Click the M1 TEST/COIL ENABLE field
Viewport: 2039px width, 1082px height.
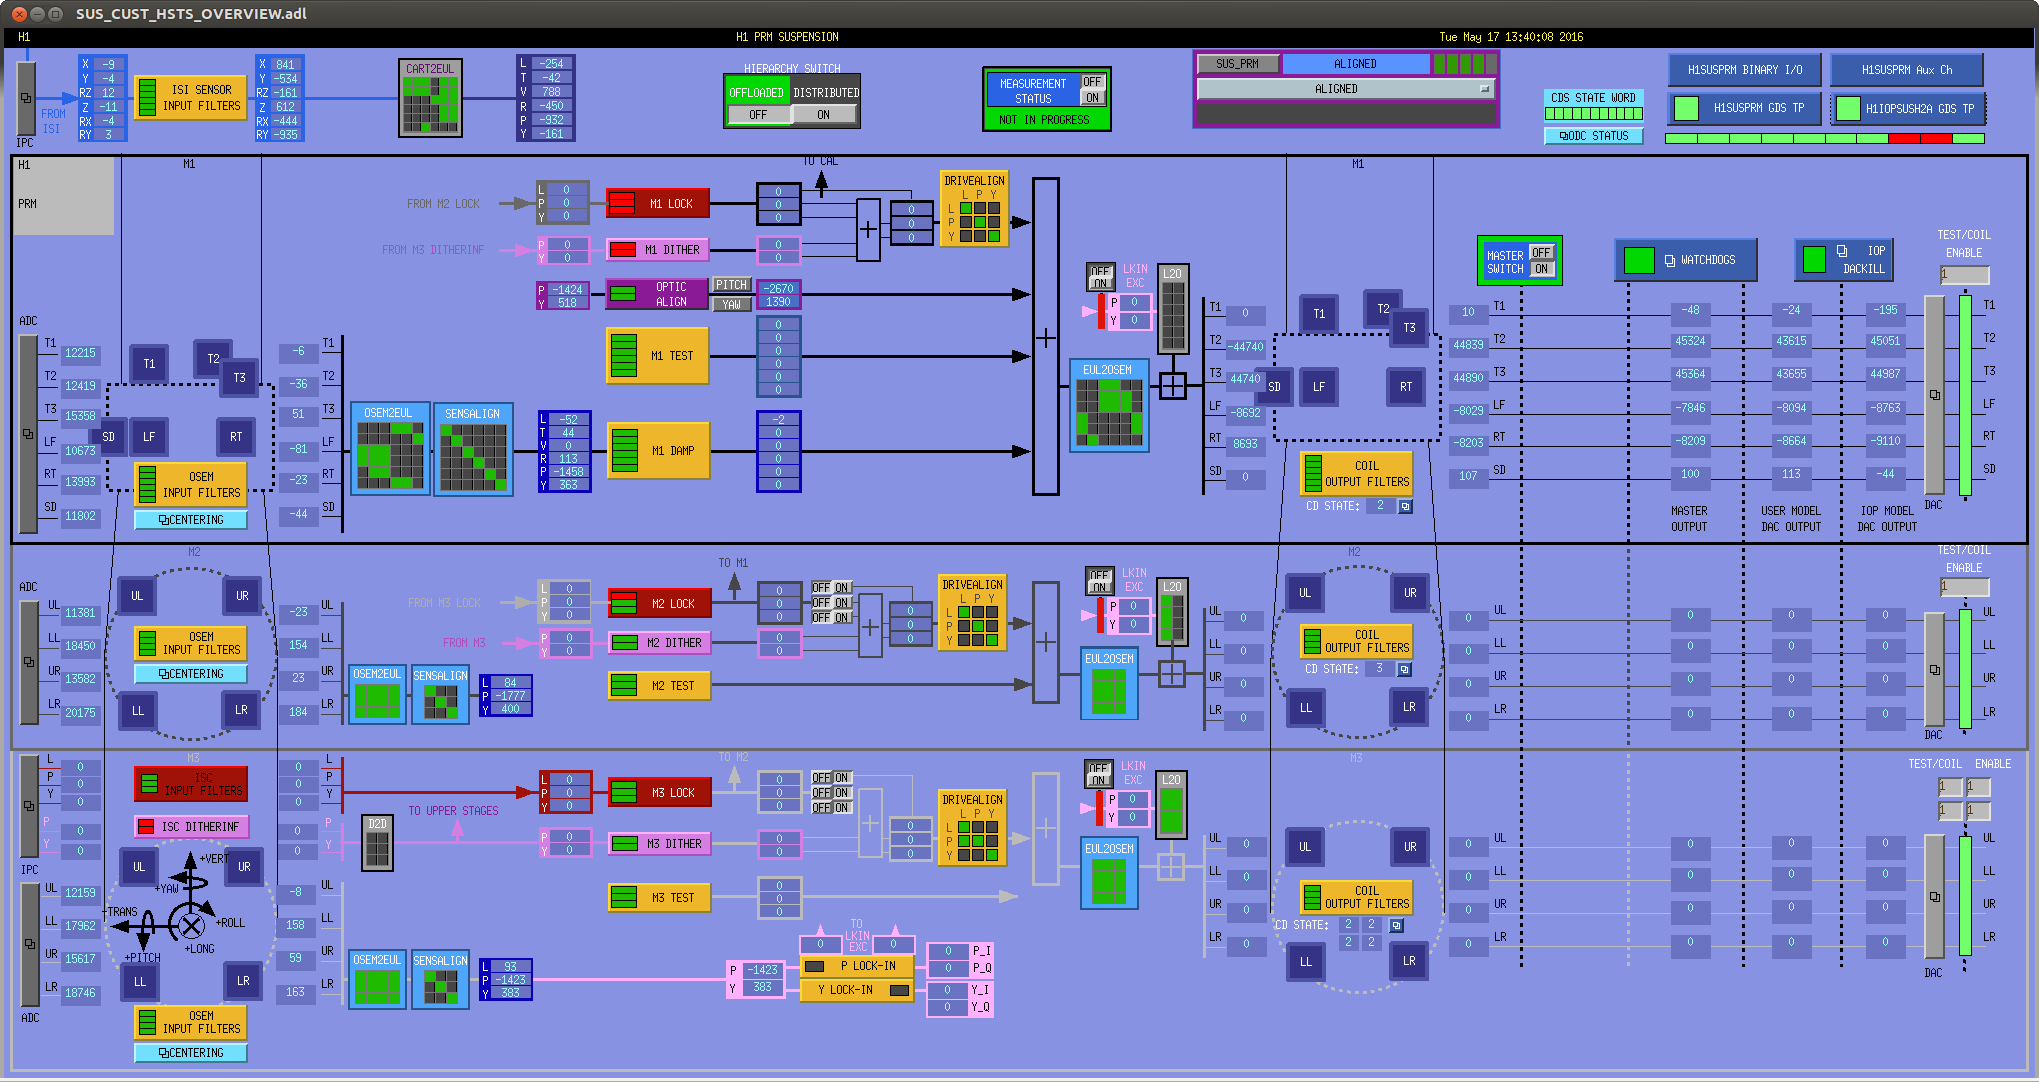pos(1964,275)
